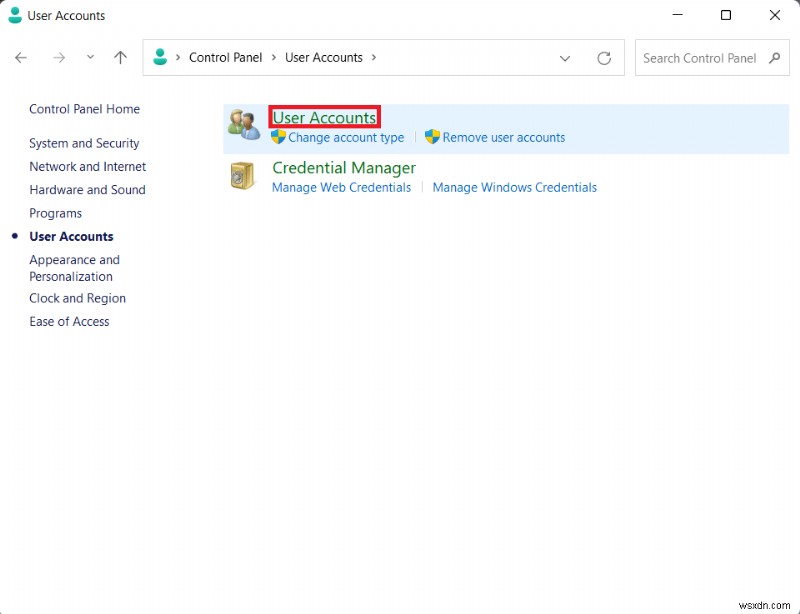The image size is (800, 614).
Task: Click the User Accounts two-heads icon
Action: 243,123
